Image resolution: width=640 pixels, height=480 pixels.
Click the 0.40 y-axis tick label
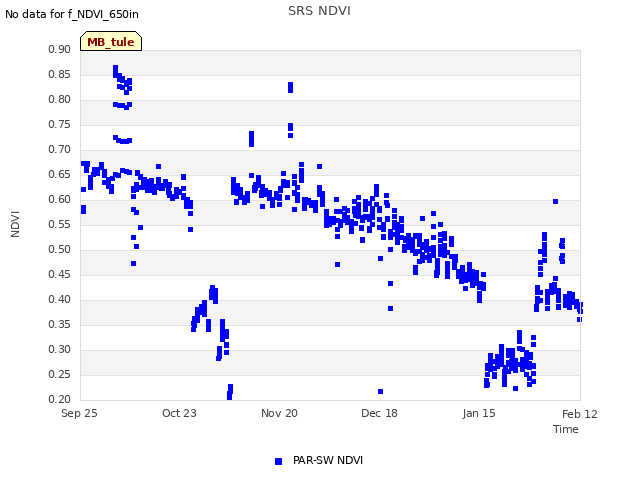(x=60, y=299)
